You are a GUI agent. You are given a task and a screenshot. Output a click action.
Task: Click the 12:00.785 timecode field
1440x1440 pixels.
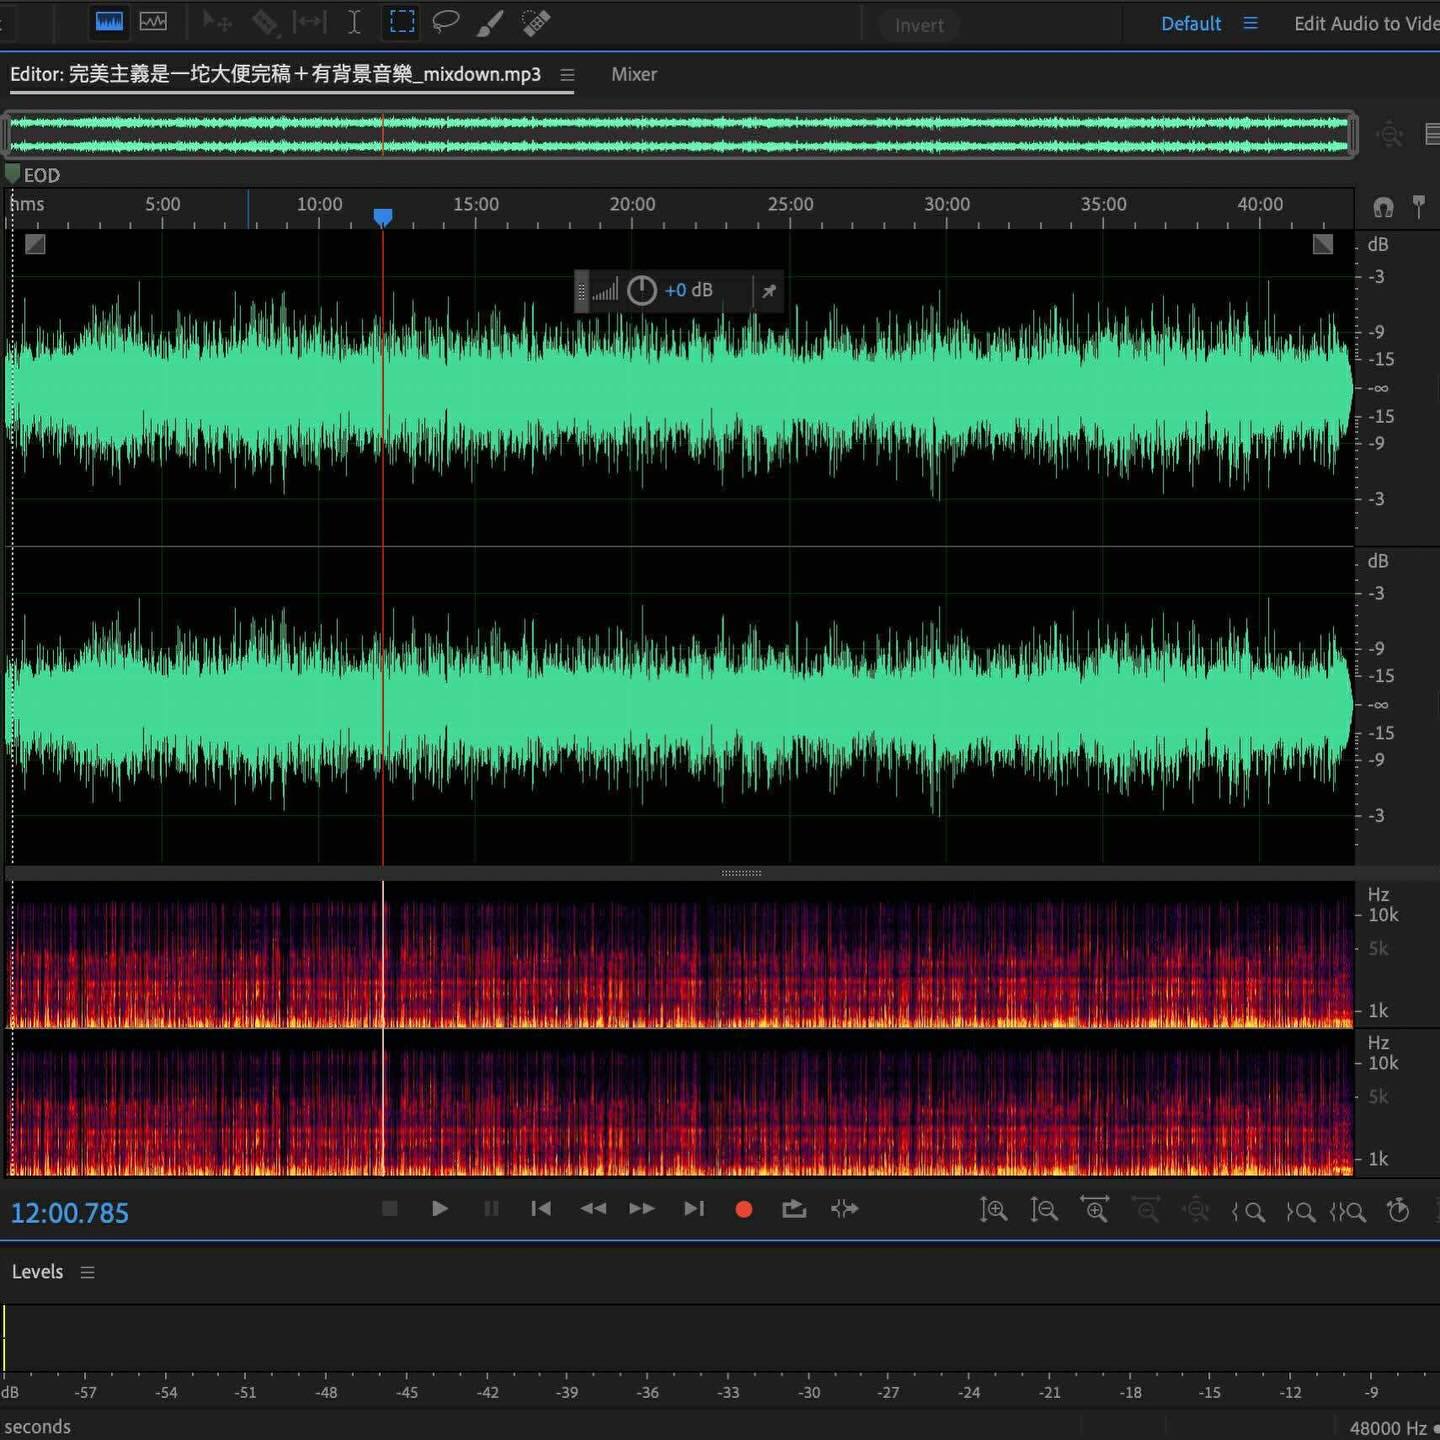tap(69, 1213)
